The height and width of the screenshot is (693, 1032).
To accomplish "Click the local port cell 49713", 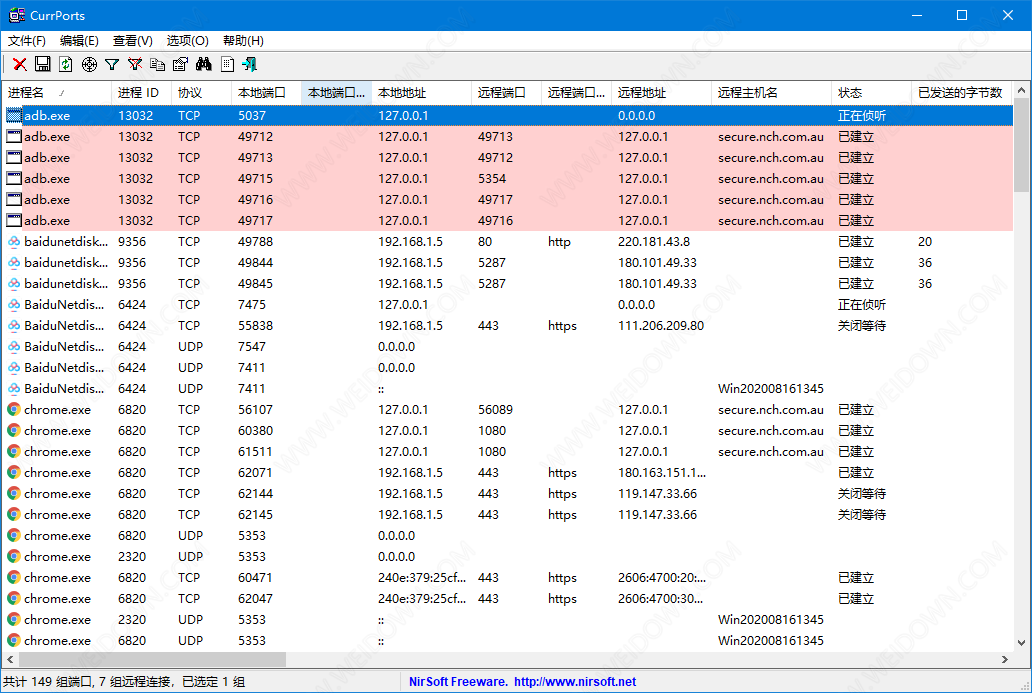I will 255,158.
